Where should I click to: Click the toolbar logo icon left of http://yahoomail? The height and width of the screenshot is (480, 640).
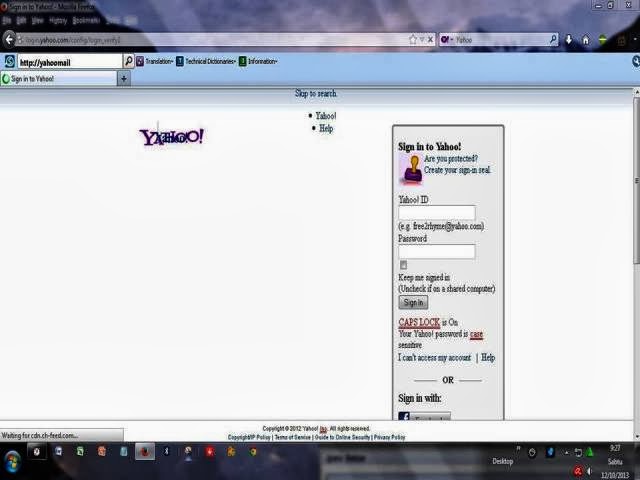(9, 61)
